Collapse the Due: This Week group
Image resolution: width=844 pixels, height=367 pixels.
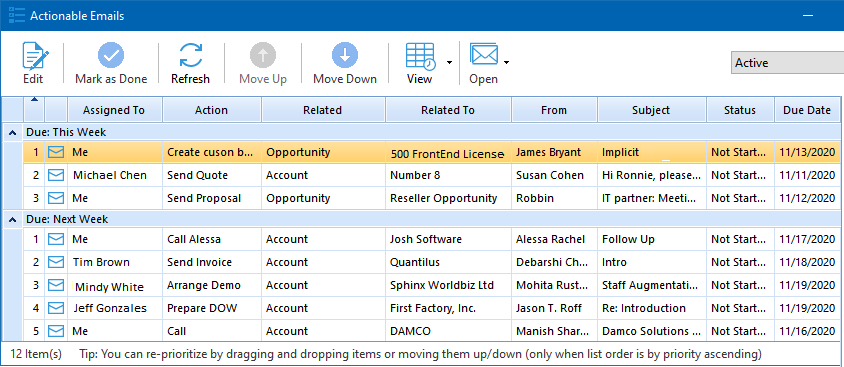pos(12,132)
